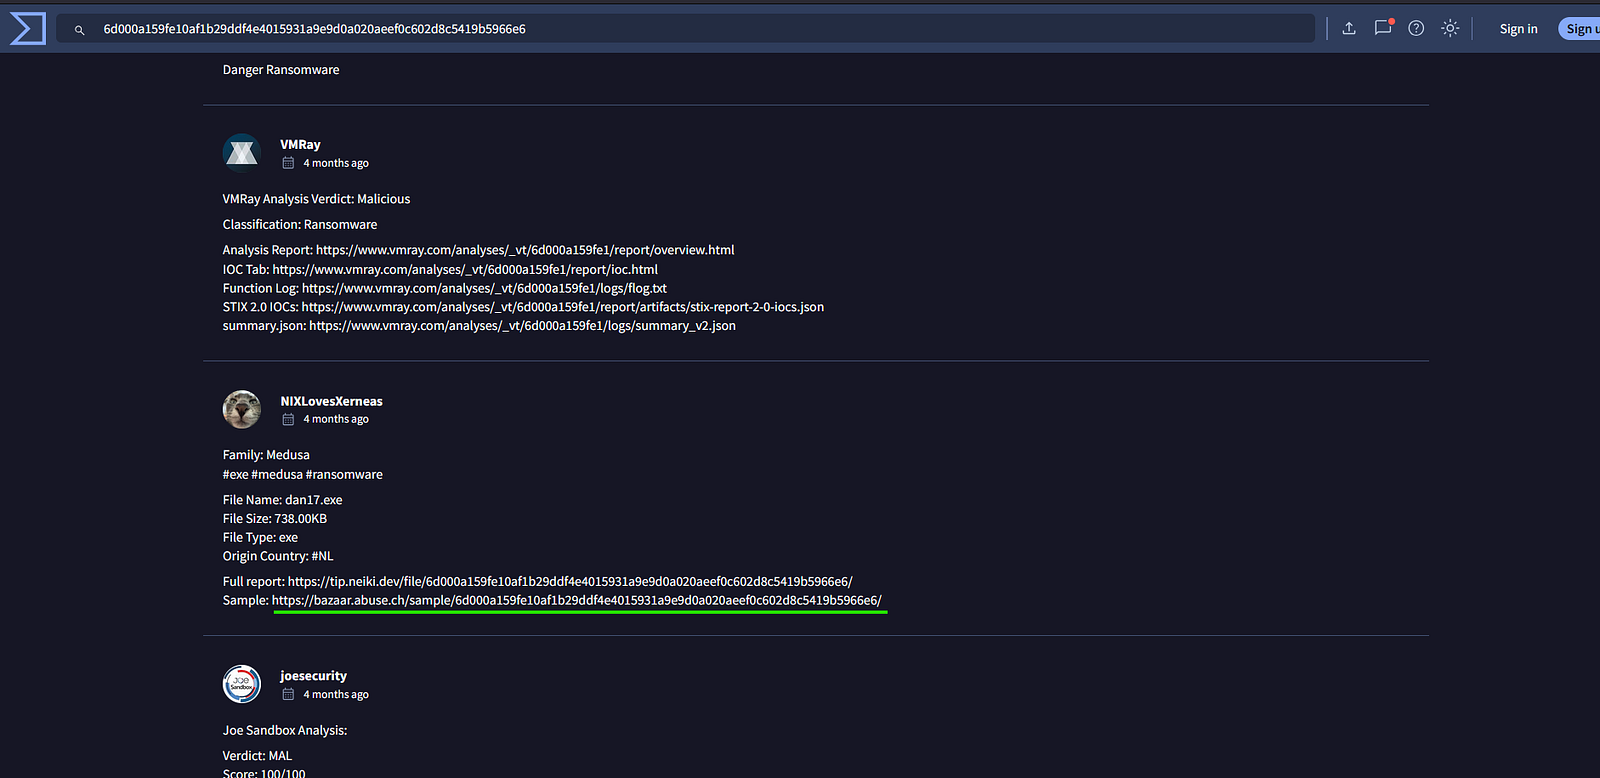
Task: Toggle the light/dark theme sun icon
Action: (x=1450, y=28)
